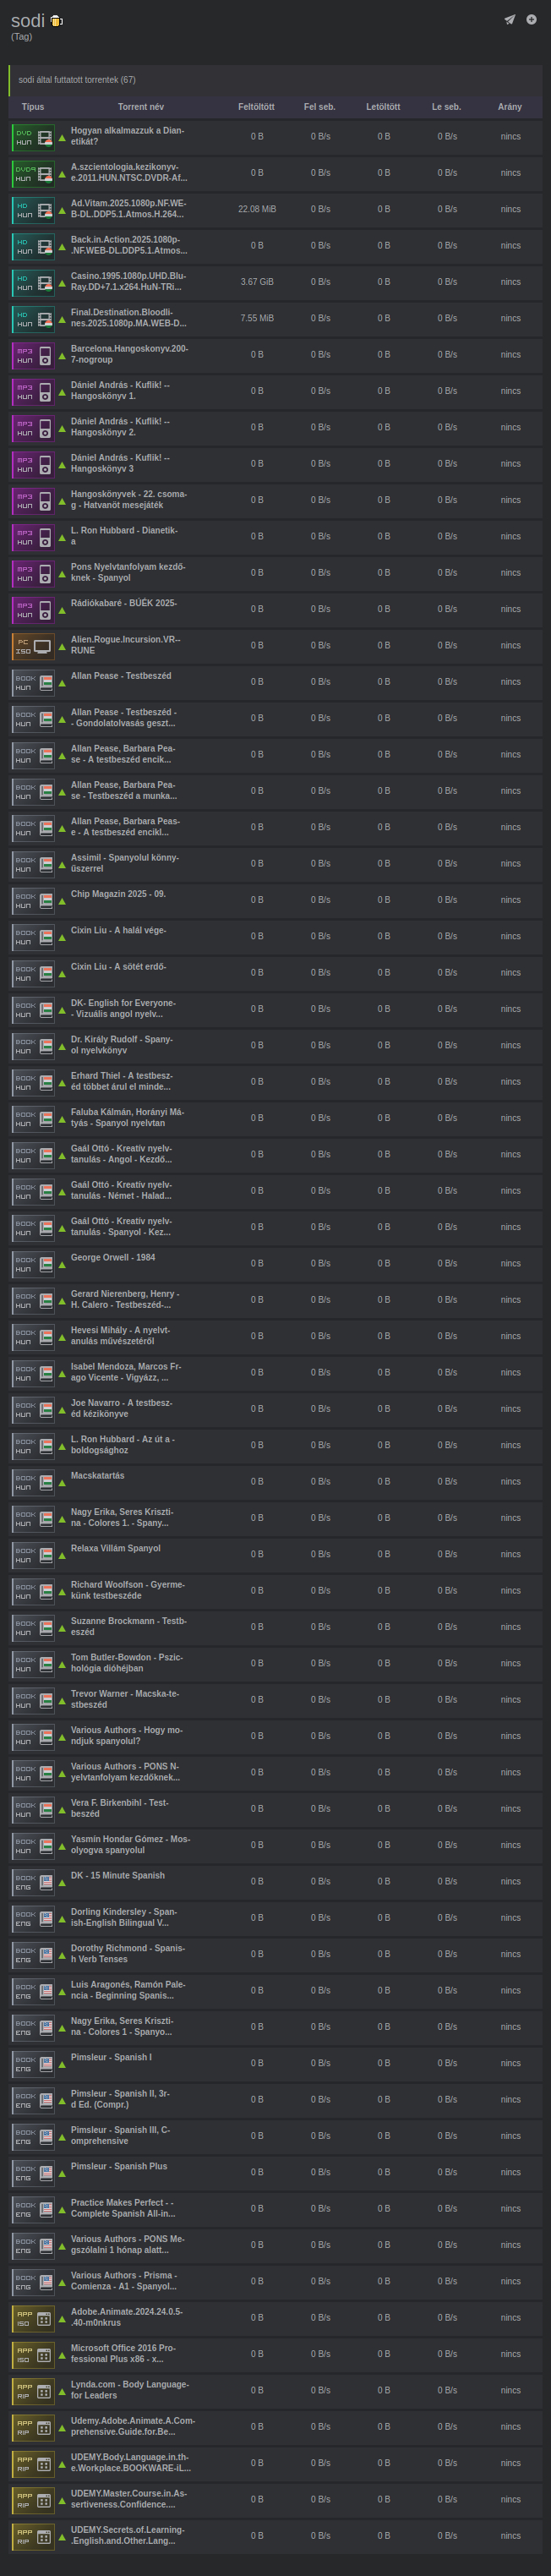Open the Macskatartás torrent link
The image size is (551, 2576).
coord(97,1475)
